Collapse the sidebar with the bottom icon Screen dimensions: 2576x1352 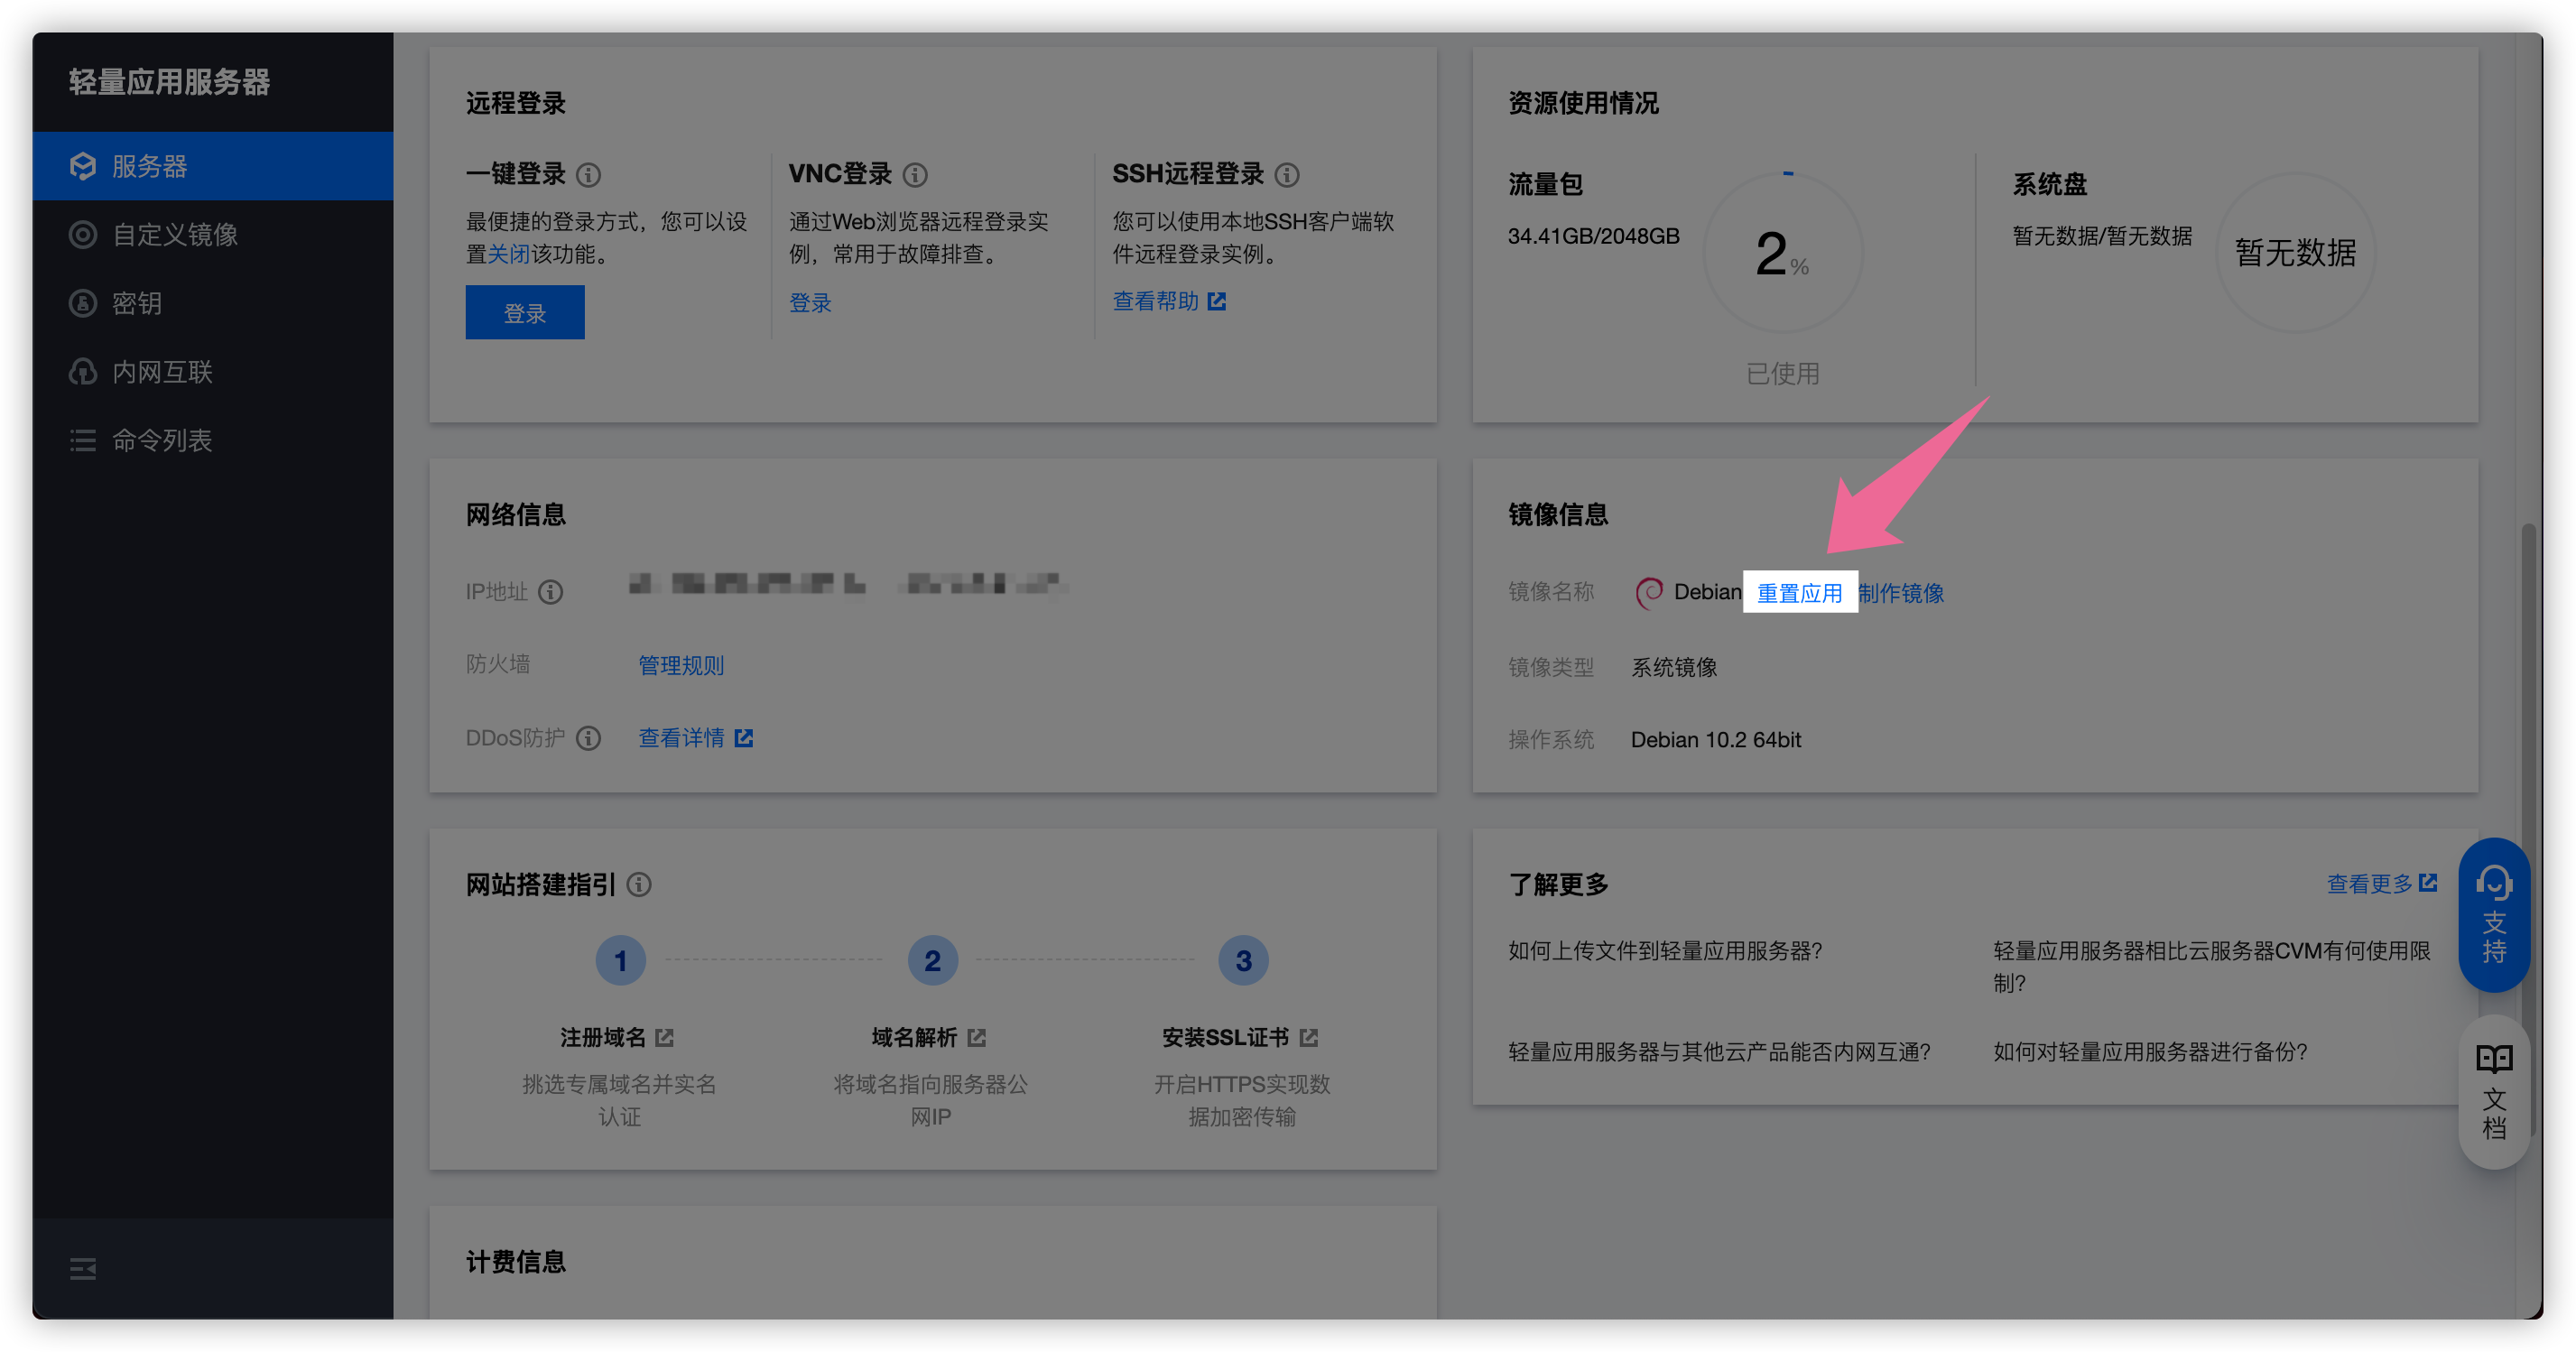pos(83,1269)
